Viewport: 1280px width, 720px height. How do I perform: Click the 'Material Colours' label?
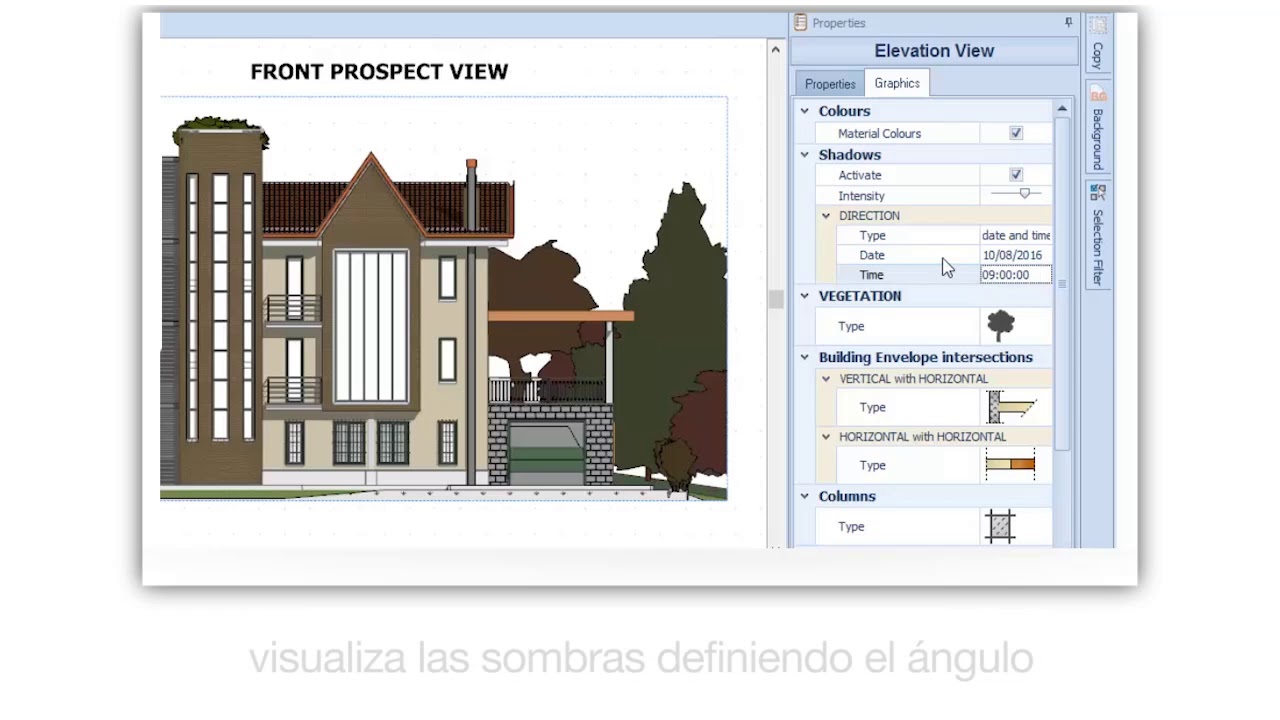(879, 133)
